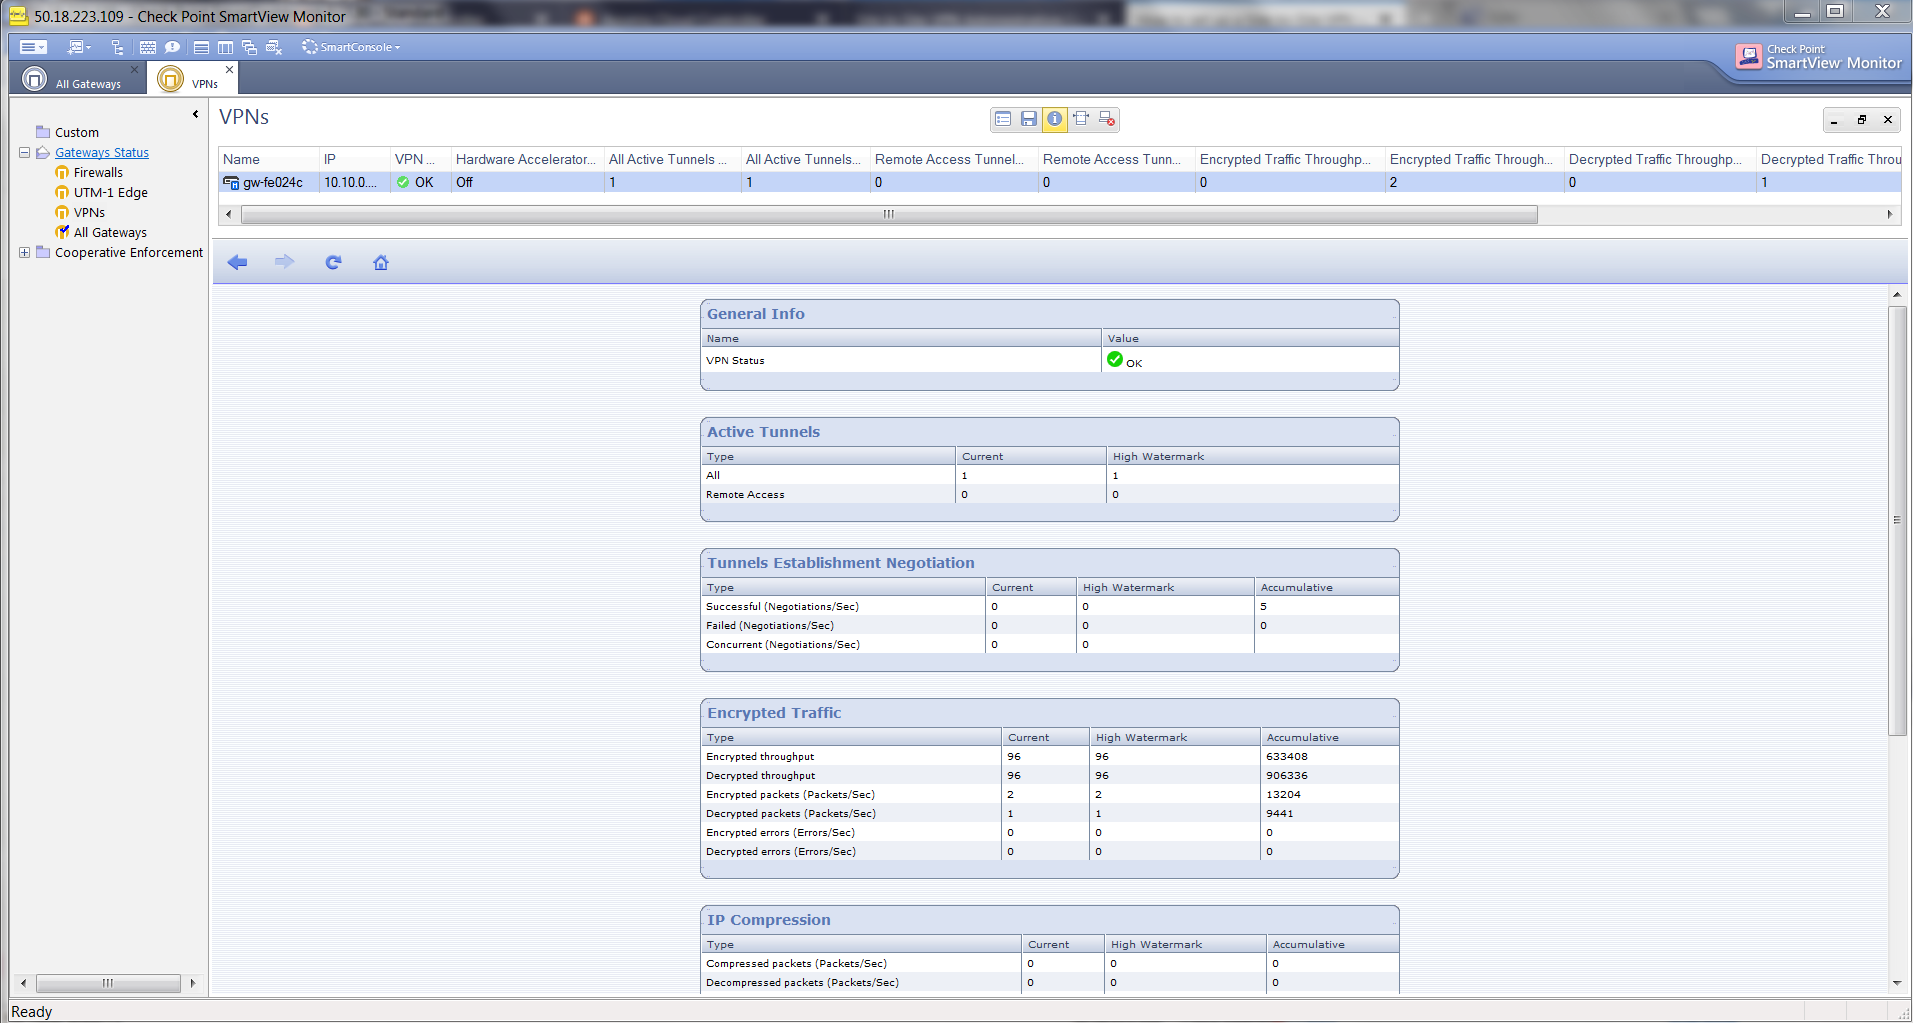Expand the Cooperative Enforcement folder
The height and width of the screenshot is (1023, 1913).
24,253
